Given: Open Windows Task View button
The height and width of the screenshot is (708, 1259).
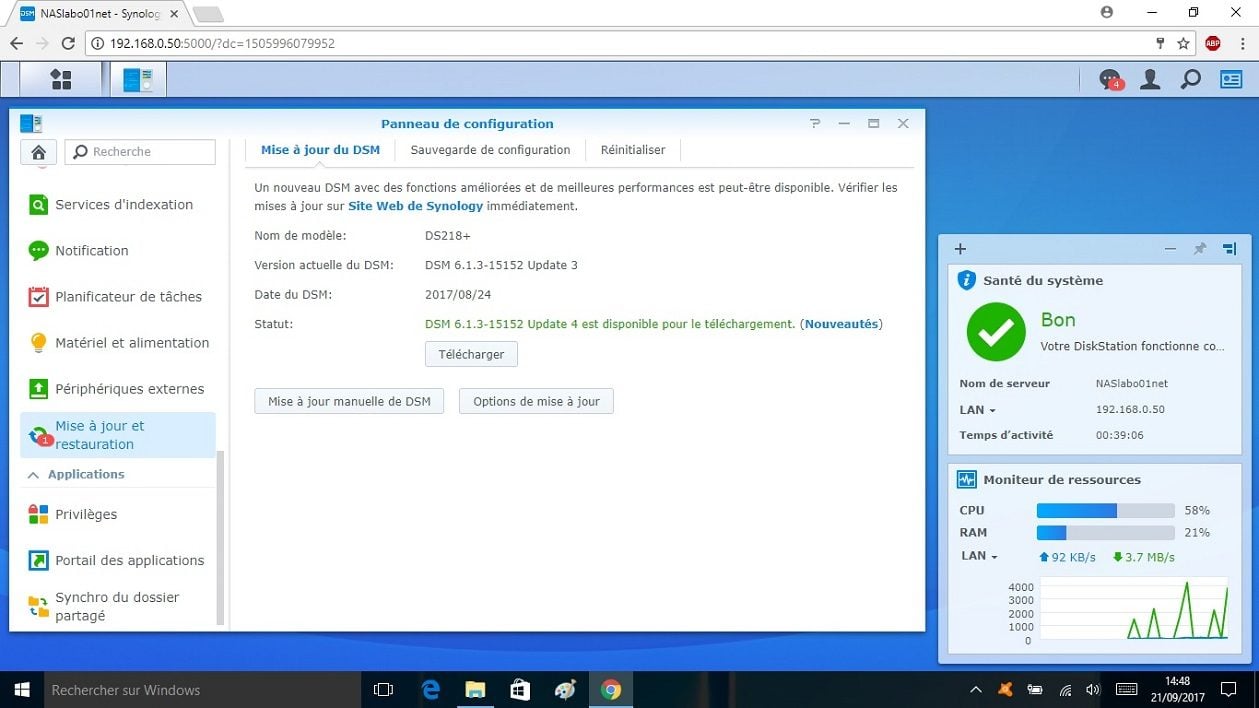Looking at the screenshot, I should [383, 690].
